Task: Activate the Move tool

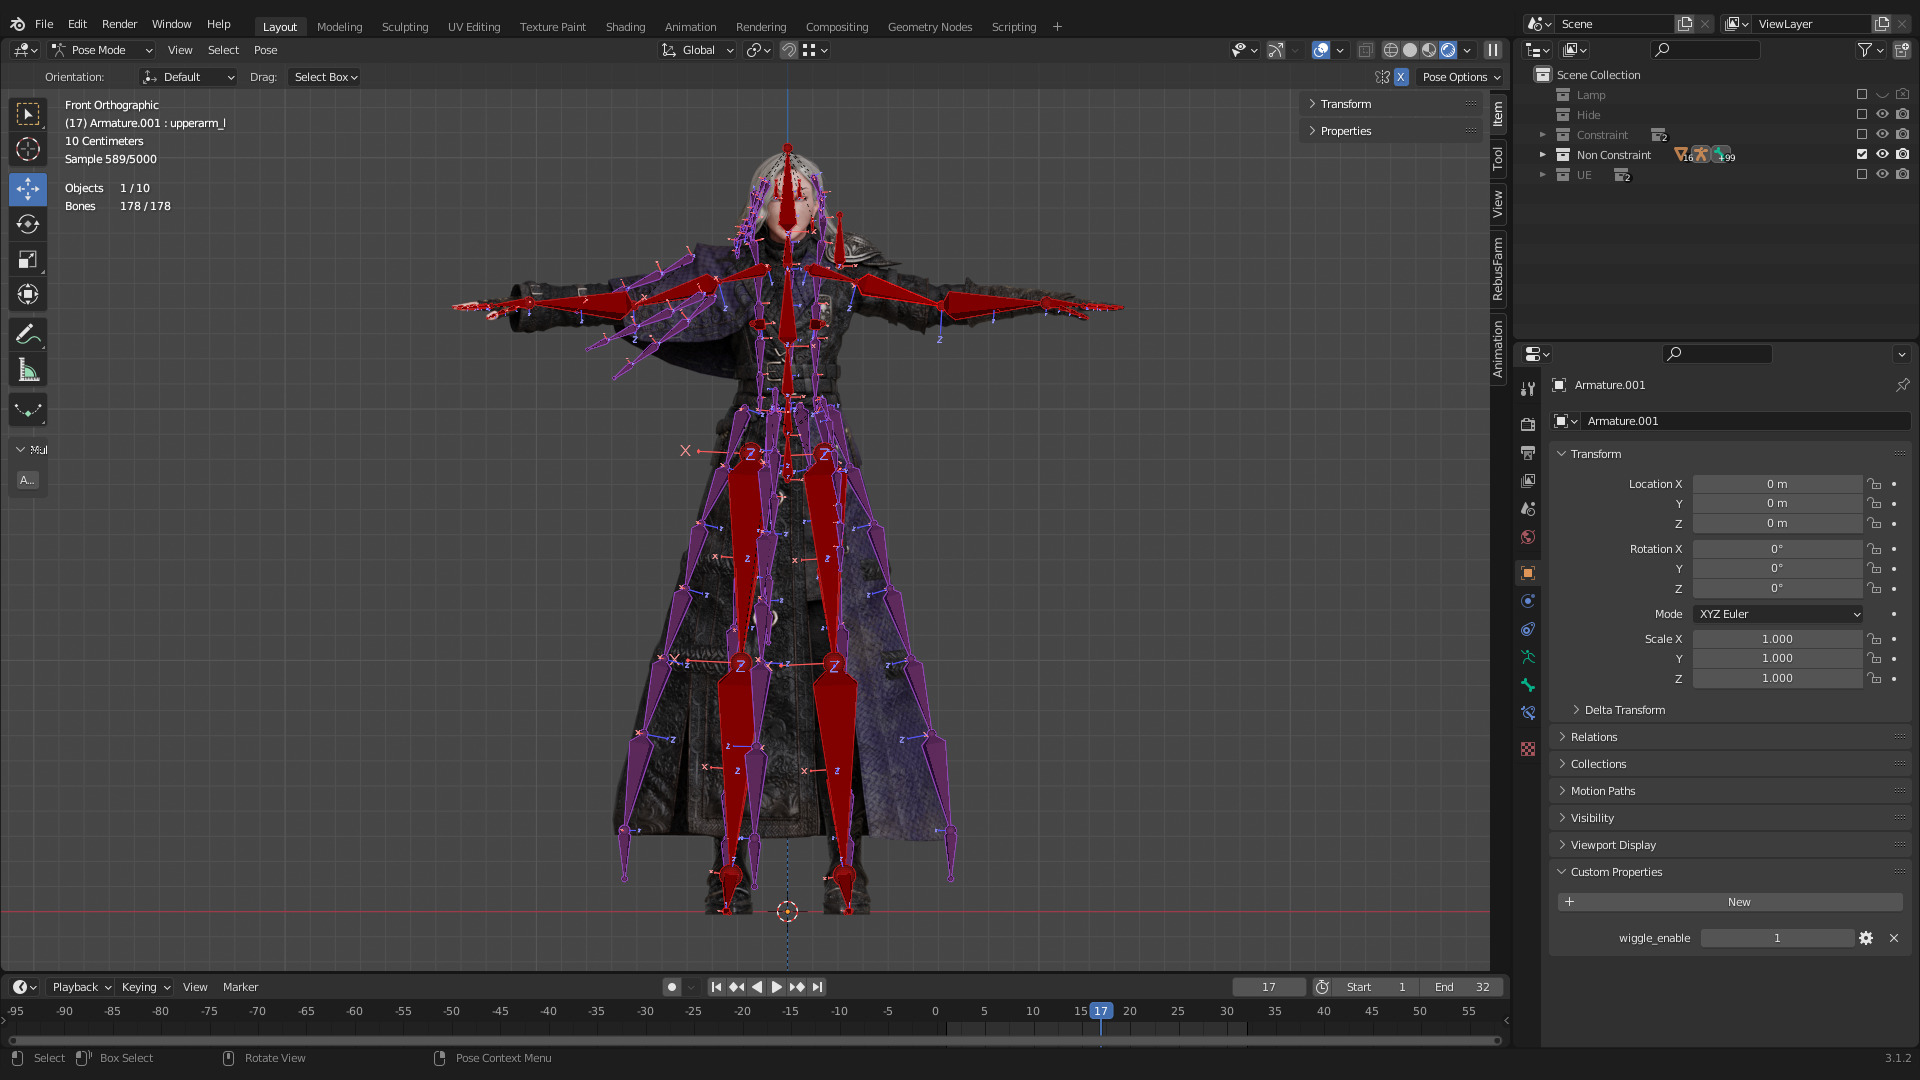Action: pos(28,189)
